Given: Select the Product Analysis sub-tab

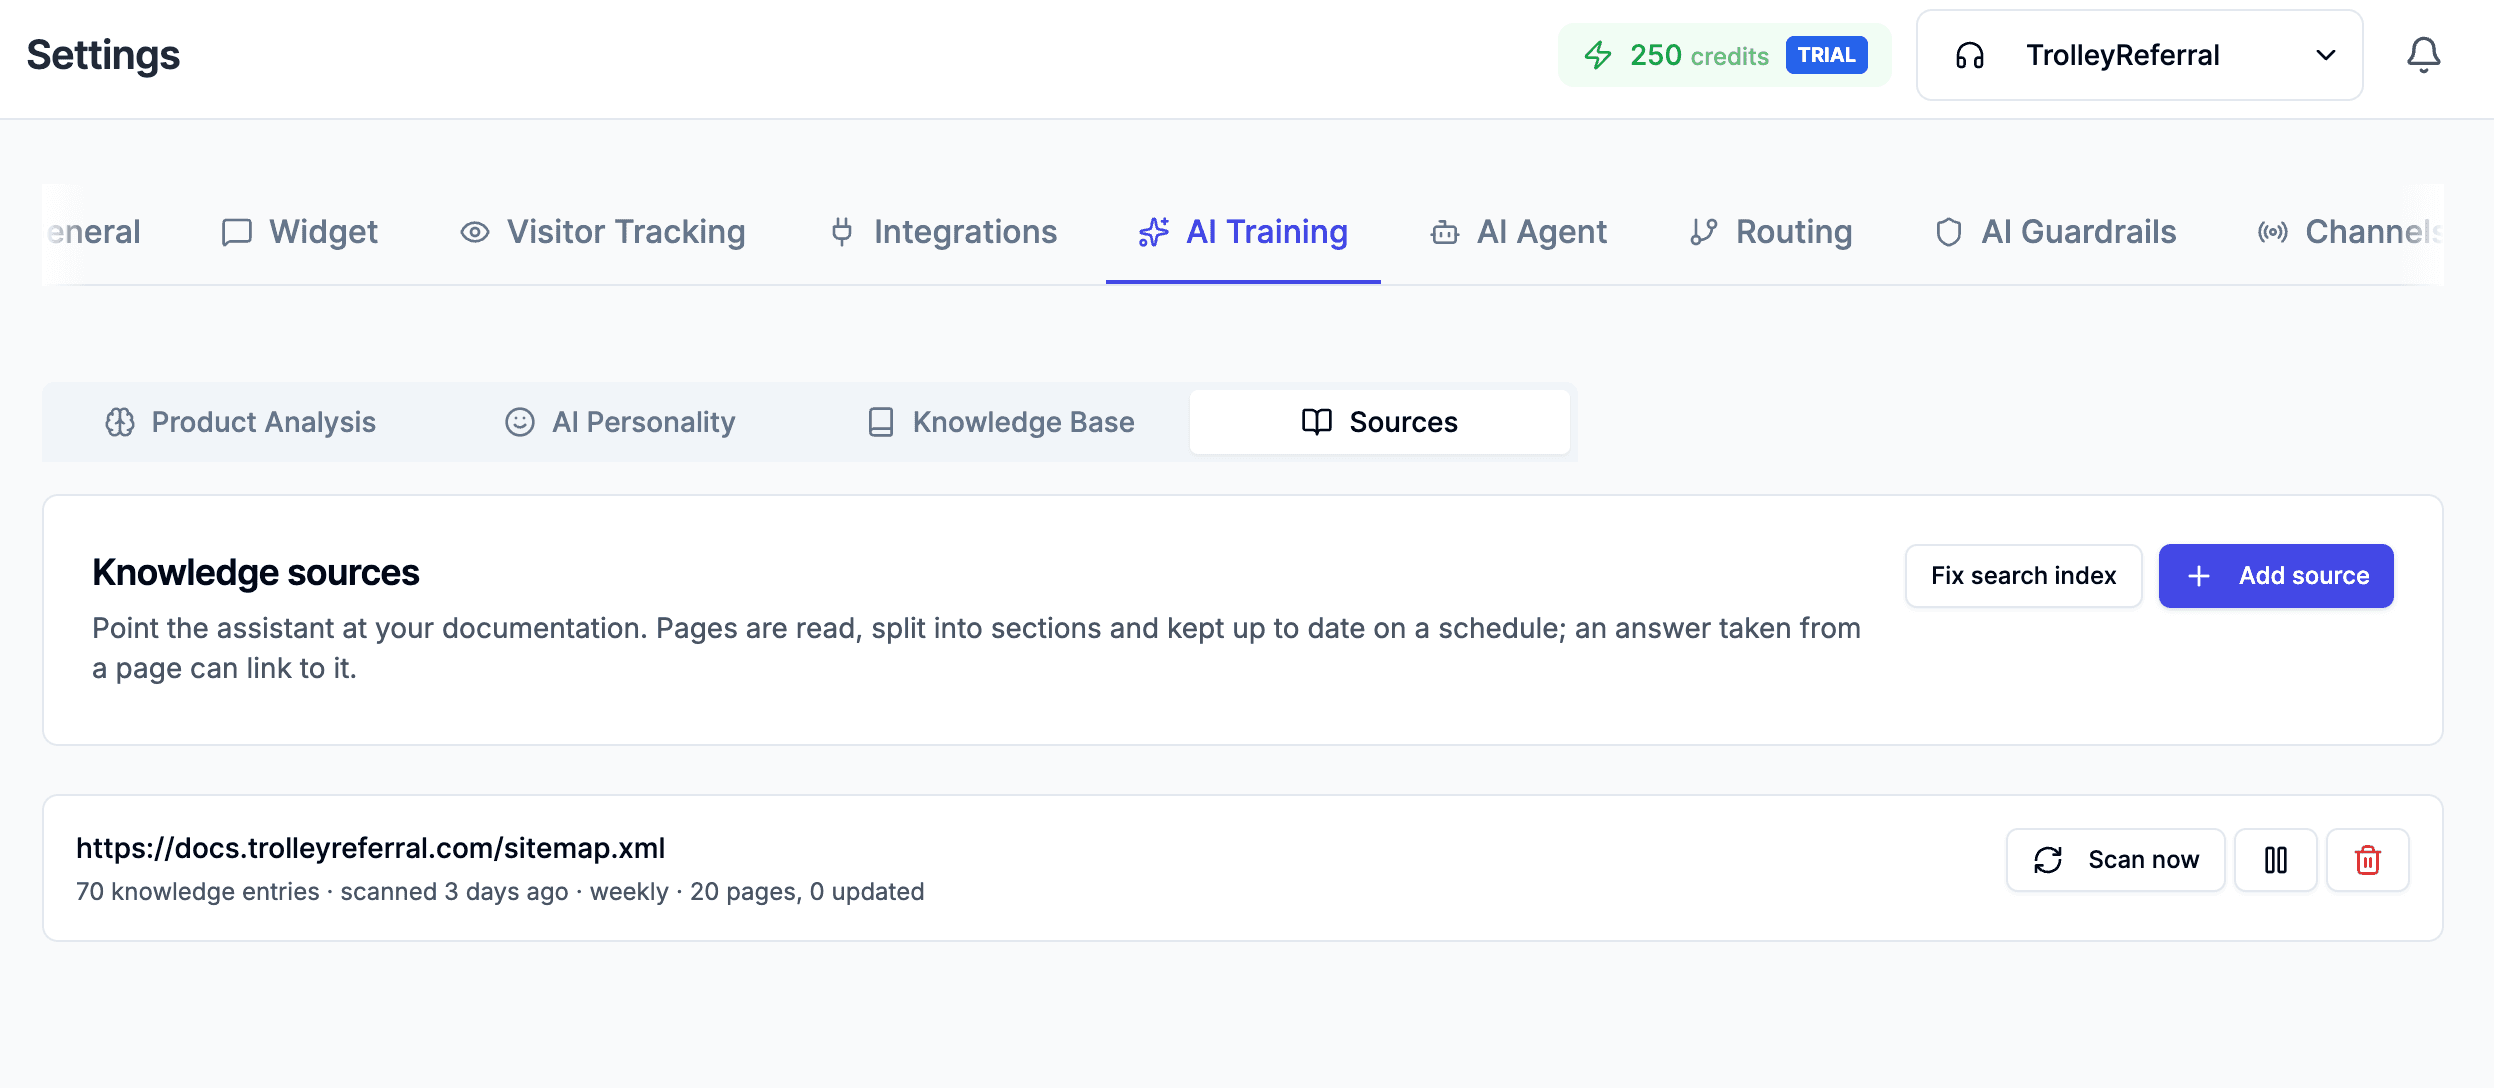Looking at the screenshot, I should click(x=241, y=422).
